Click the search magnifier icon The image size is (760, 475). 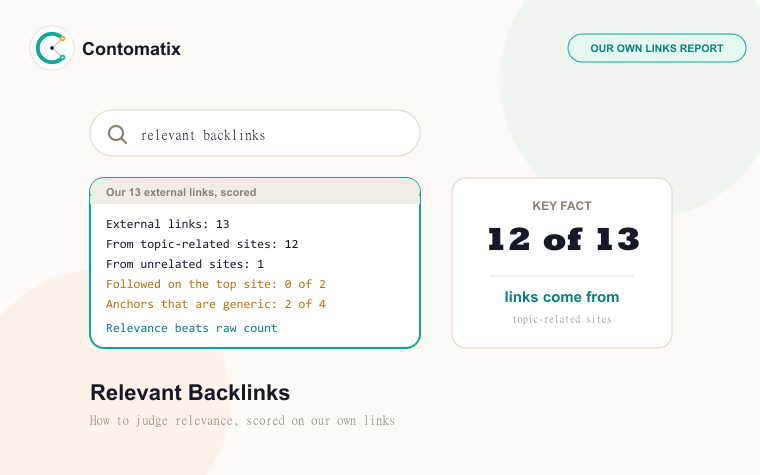117,134
